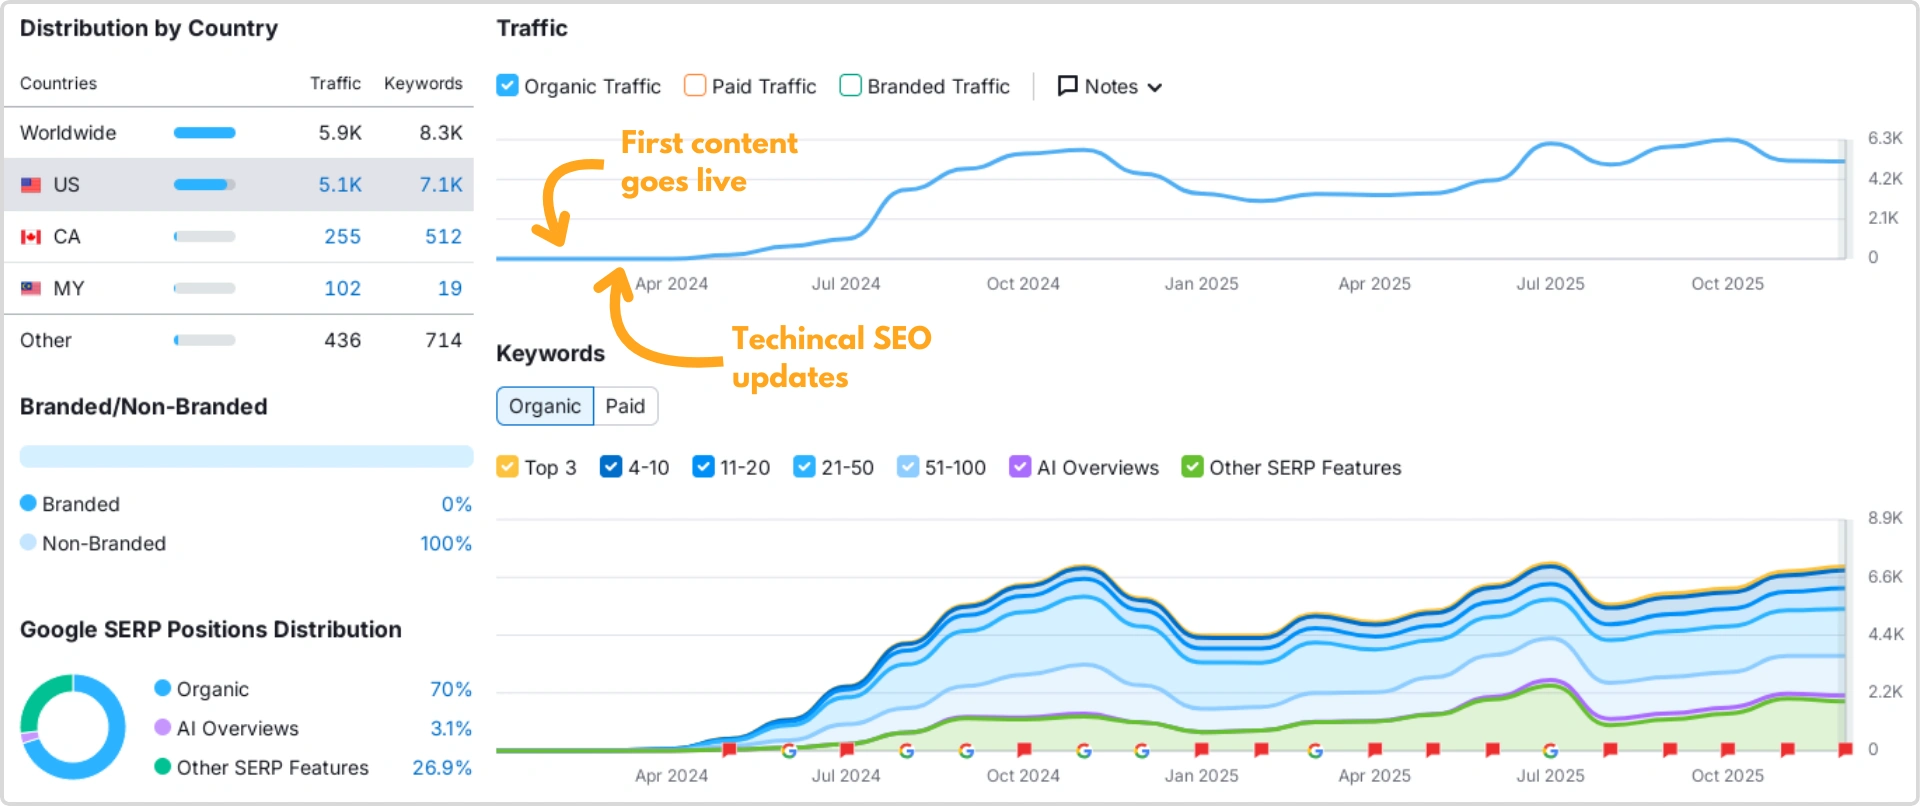Image resolution: width=1920 pixels, height=806 pixels.
Task: Toggle the AI Overviews keyword checkbox
Action: pyautogui.click(x=1020, y=467)
